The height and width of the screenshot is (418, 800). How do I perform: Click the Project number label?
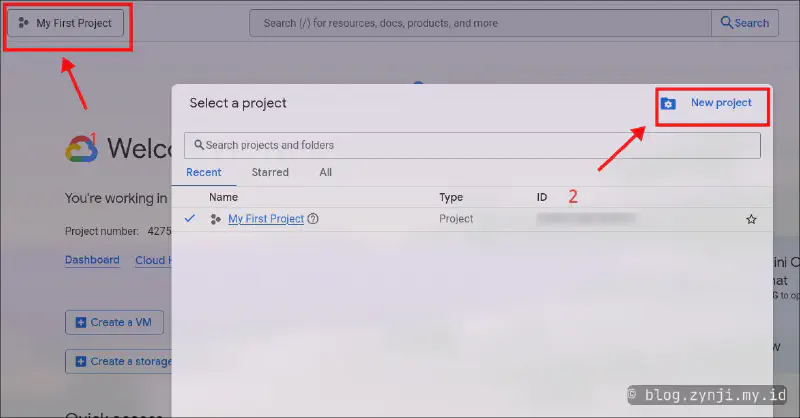(x=102, y=231)
